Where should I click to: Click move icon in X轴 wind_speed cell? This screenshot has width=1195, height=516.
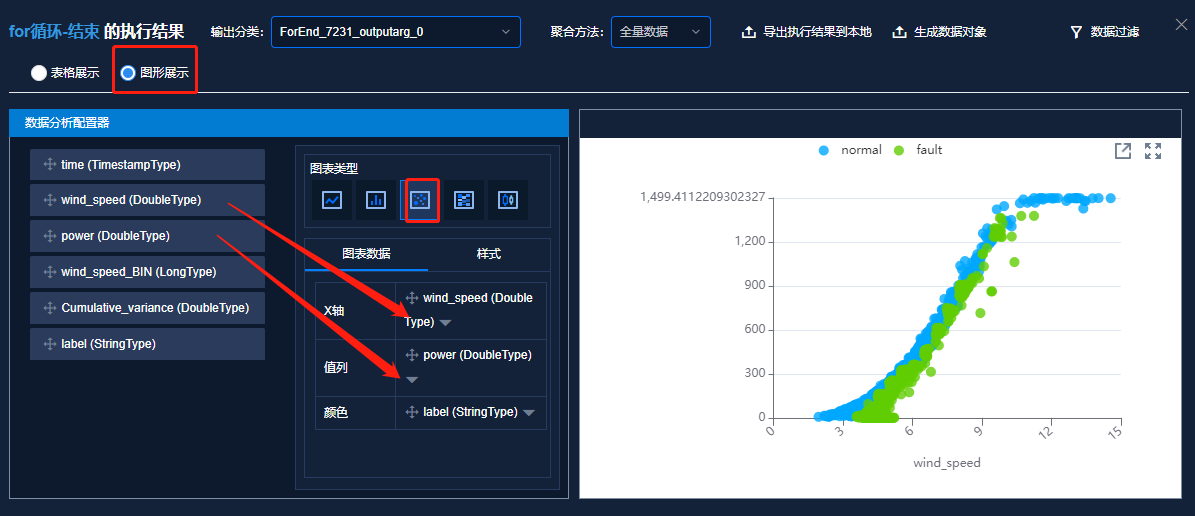412,298
